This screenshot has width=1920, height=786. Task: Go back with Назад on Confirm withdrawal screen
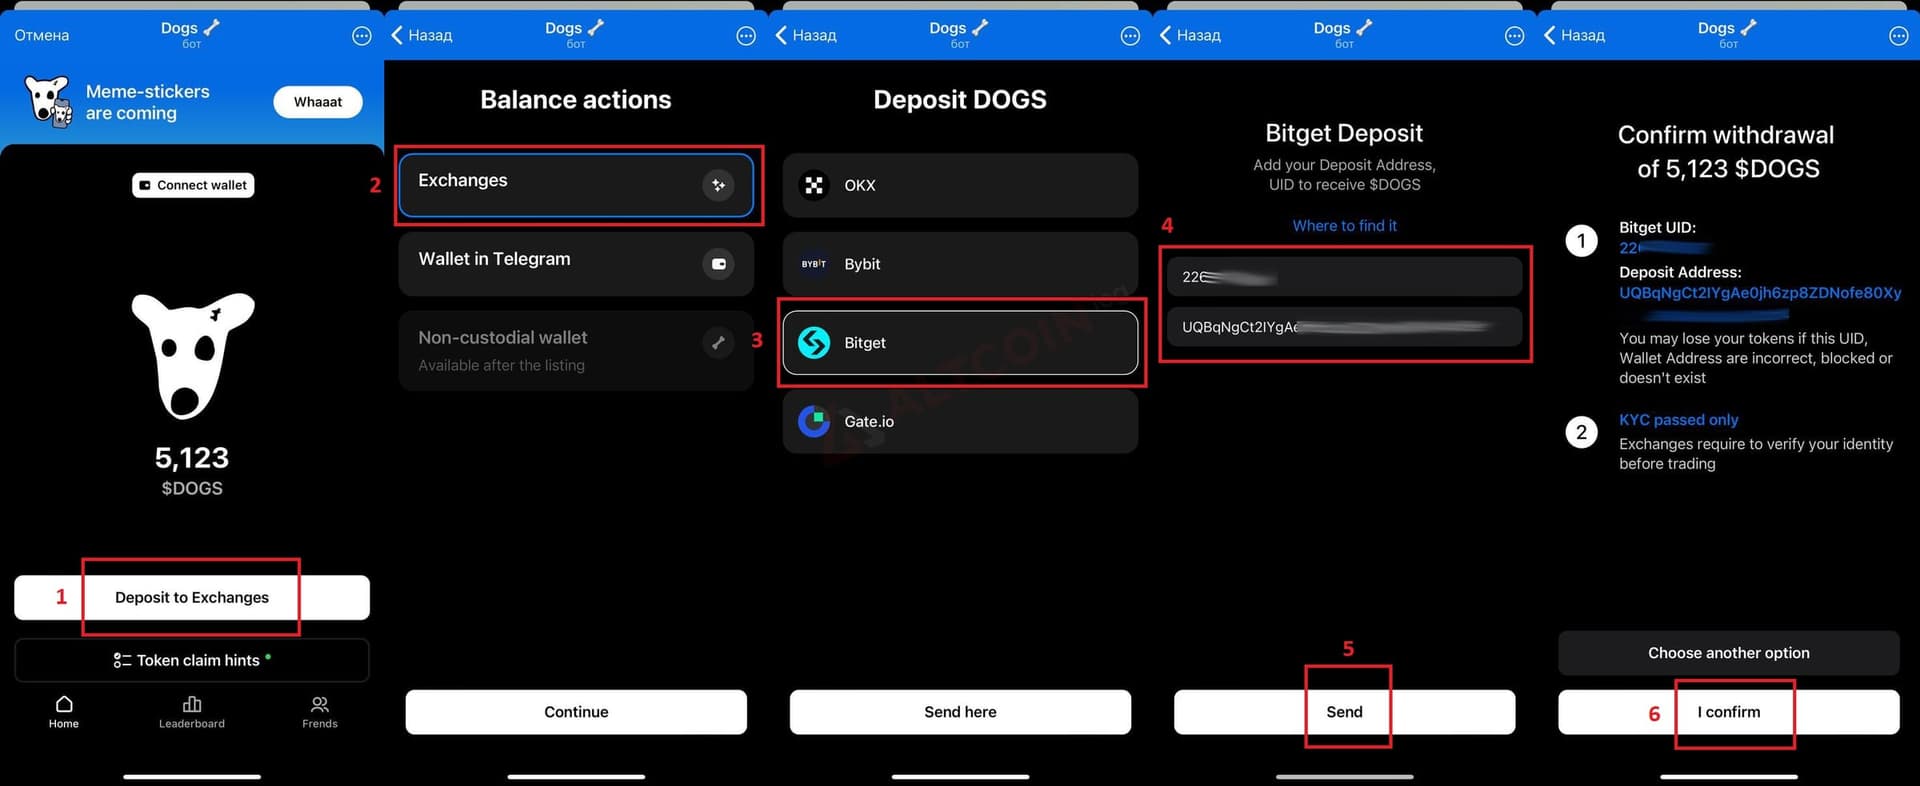1574,36
